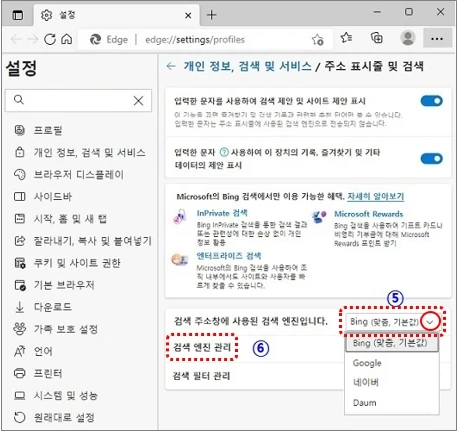The width and height of the screenshot is (457, 431).
Task: Open the tab actions menu icon
Action: tap(17, 15)
